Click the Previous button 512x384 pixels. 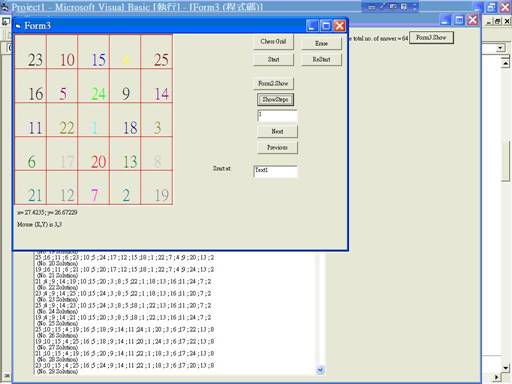[277, 147]
